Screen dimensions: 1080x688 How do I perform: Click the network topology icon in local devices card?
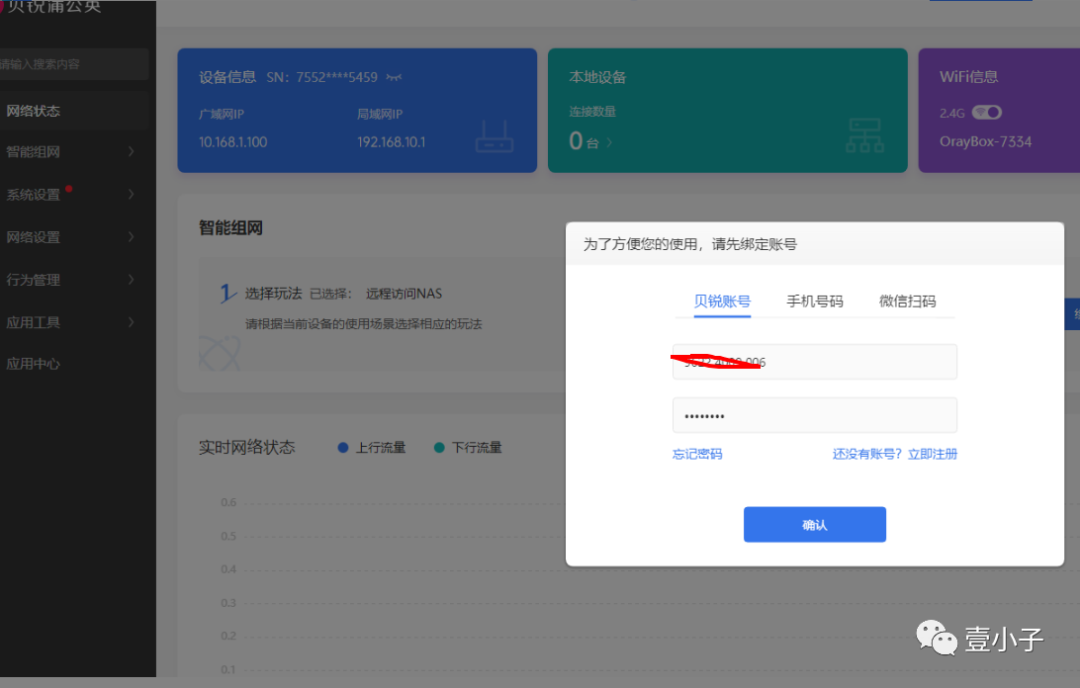[864, 135]
